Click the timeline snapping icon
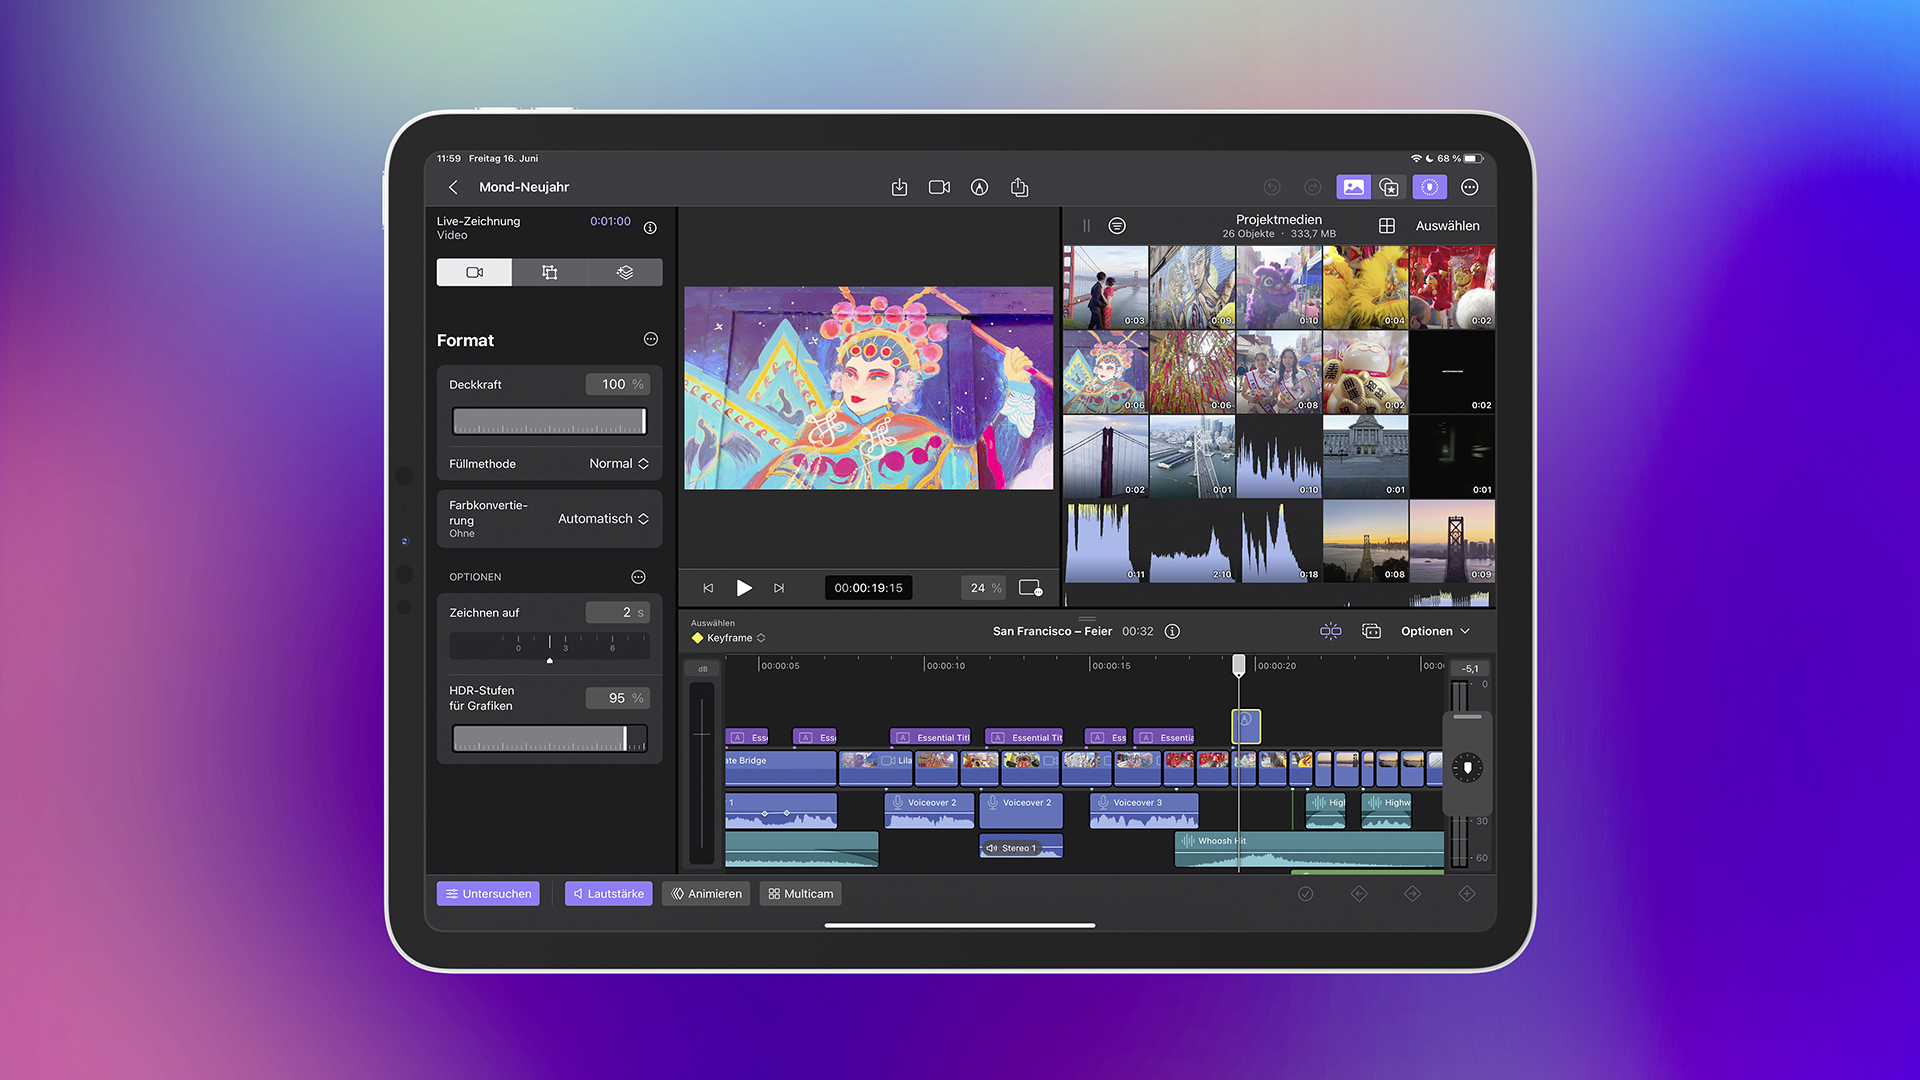Screen dimensions: 1920x1080 coord(1330,631)
